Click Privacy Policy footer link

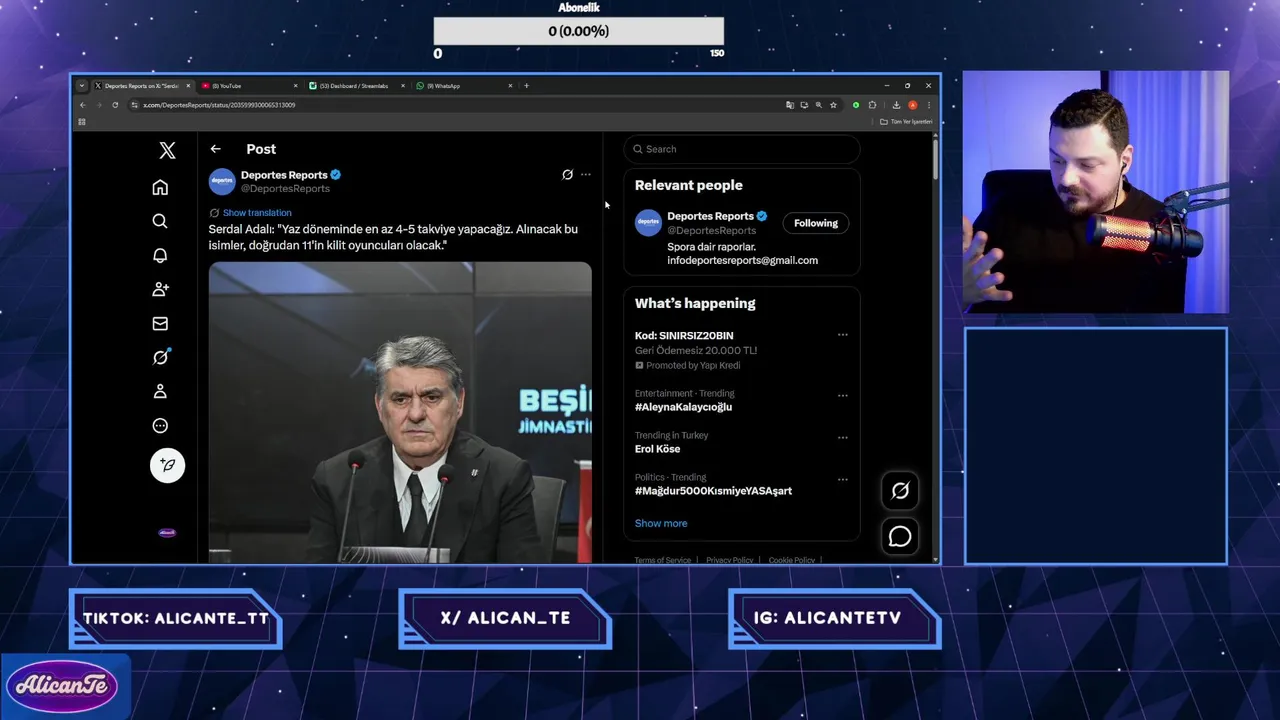pos(729,560)
